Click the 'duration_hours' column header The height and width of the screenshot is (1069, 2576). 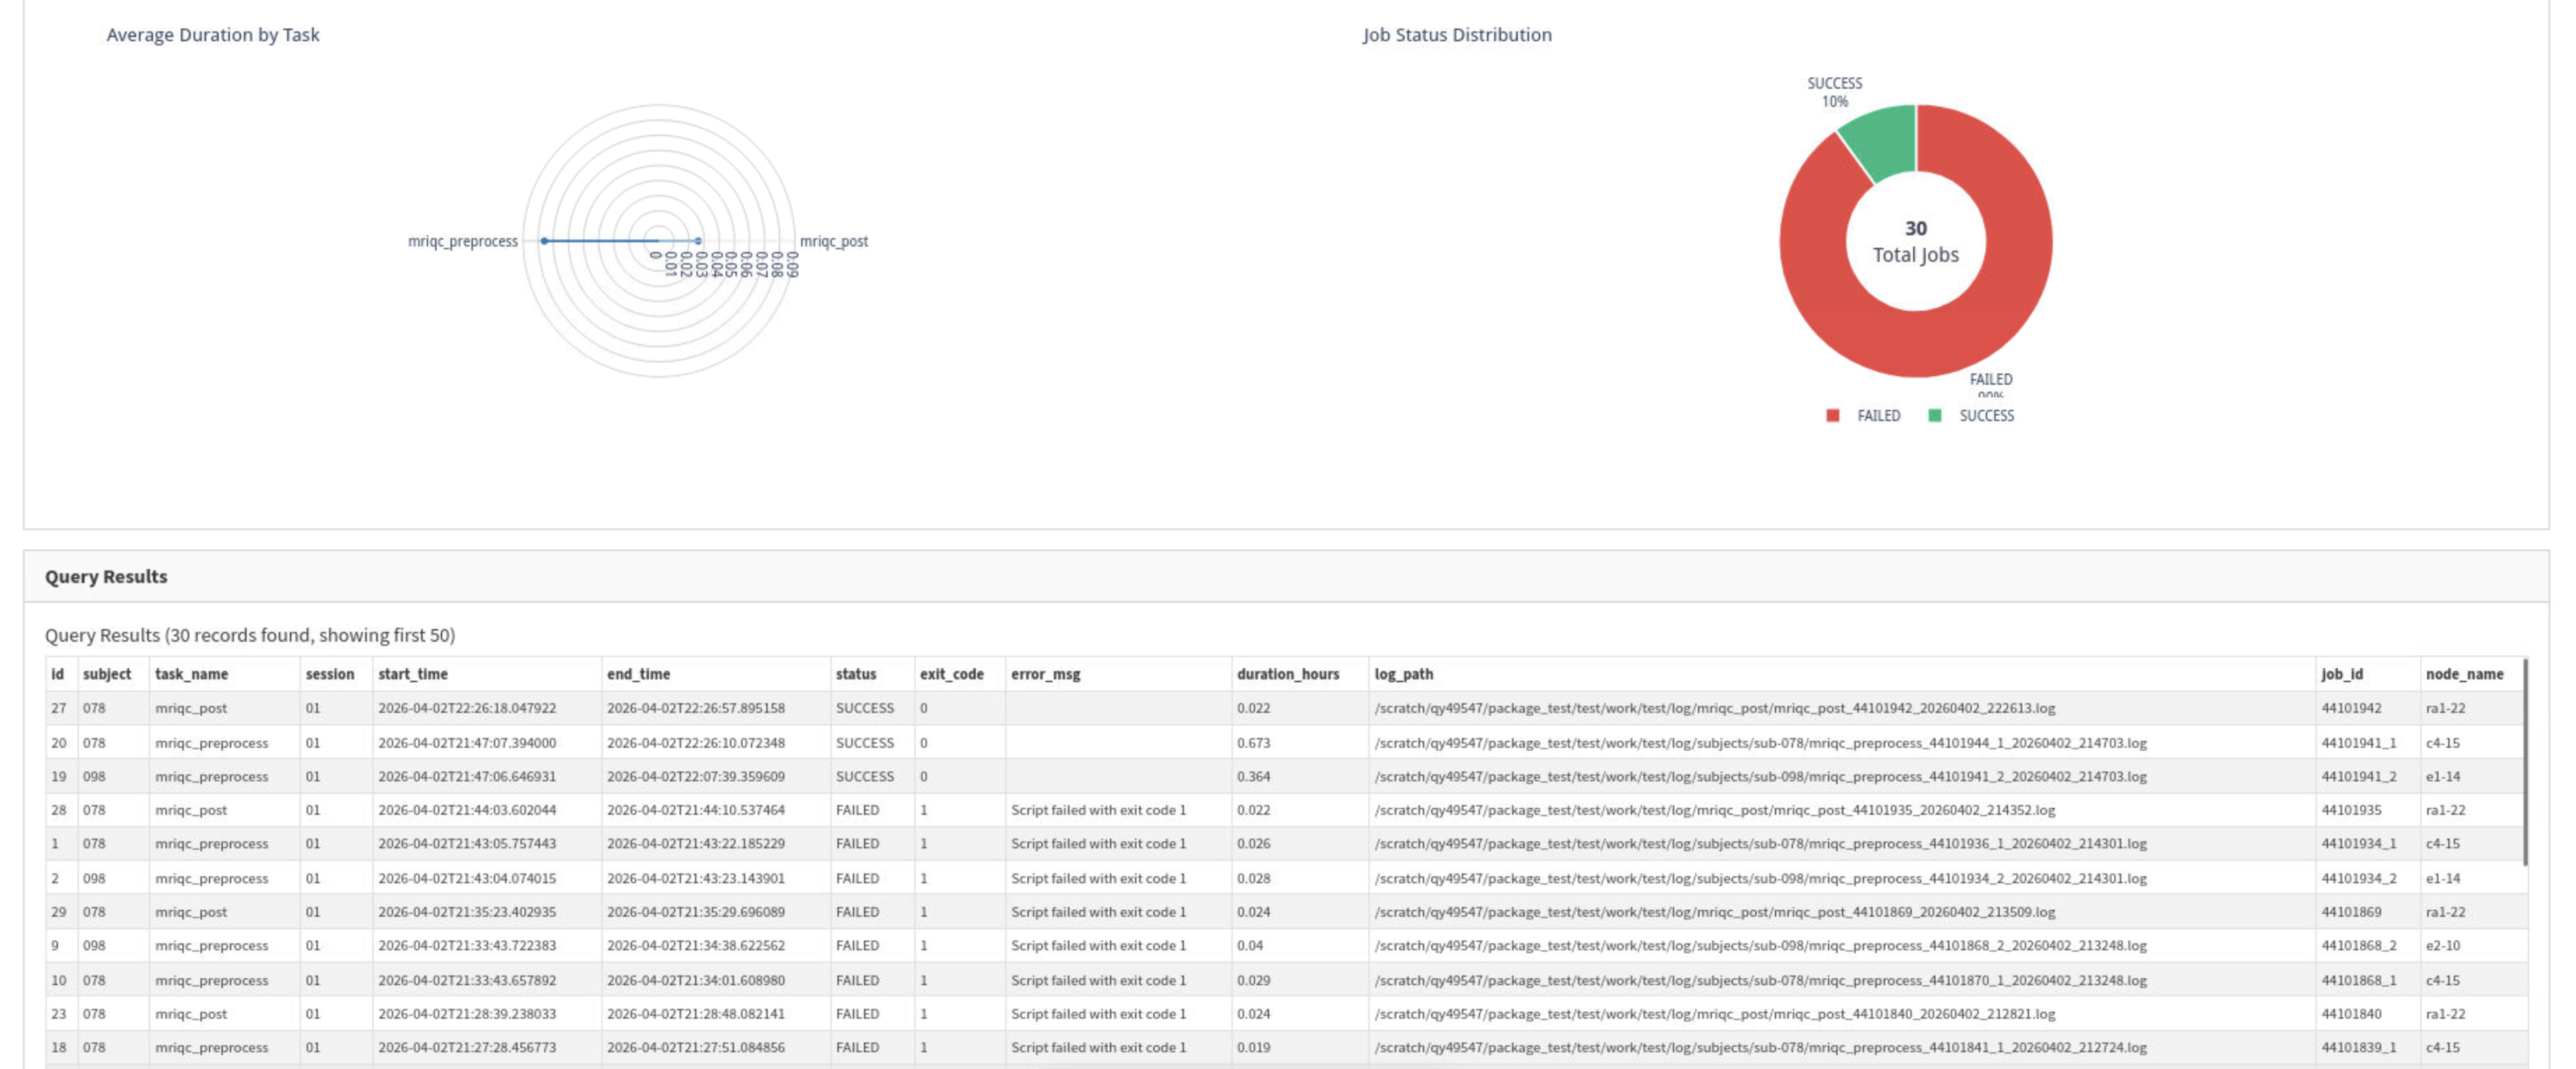(x=1288, y=674)
